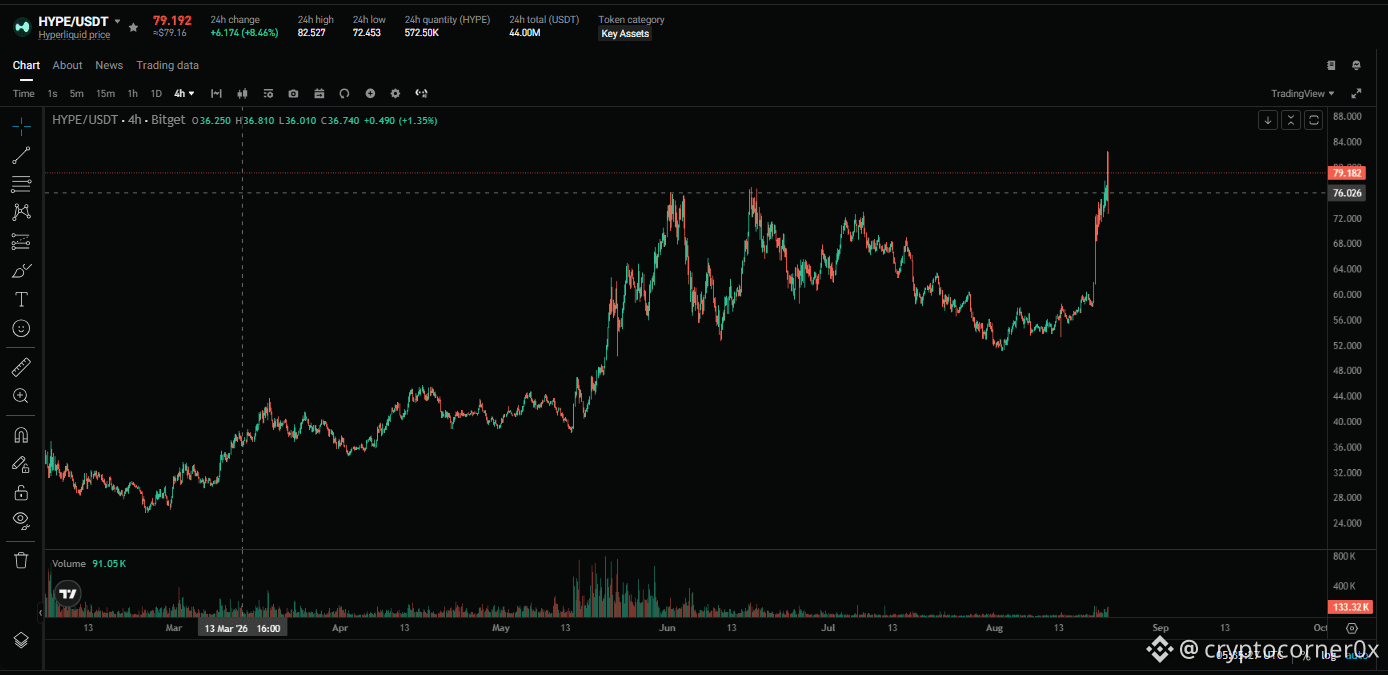Click the plus circle toolbar icon
The width and height of the screenshot is (1388, 675).
pyautogui.click(x=370, y=93)
